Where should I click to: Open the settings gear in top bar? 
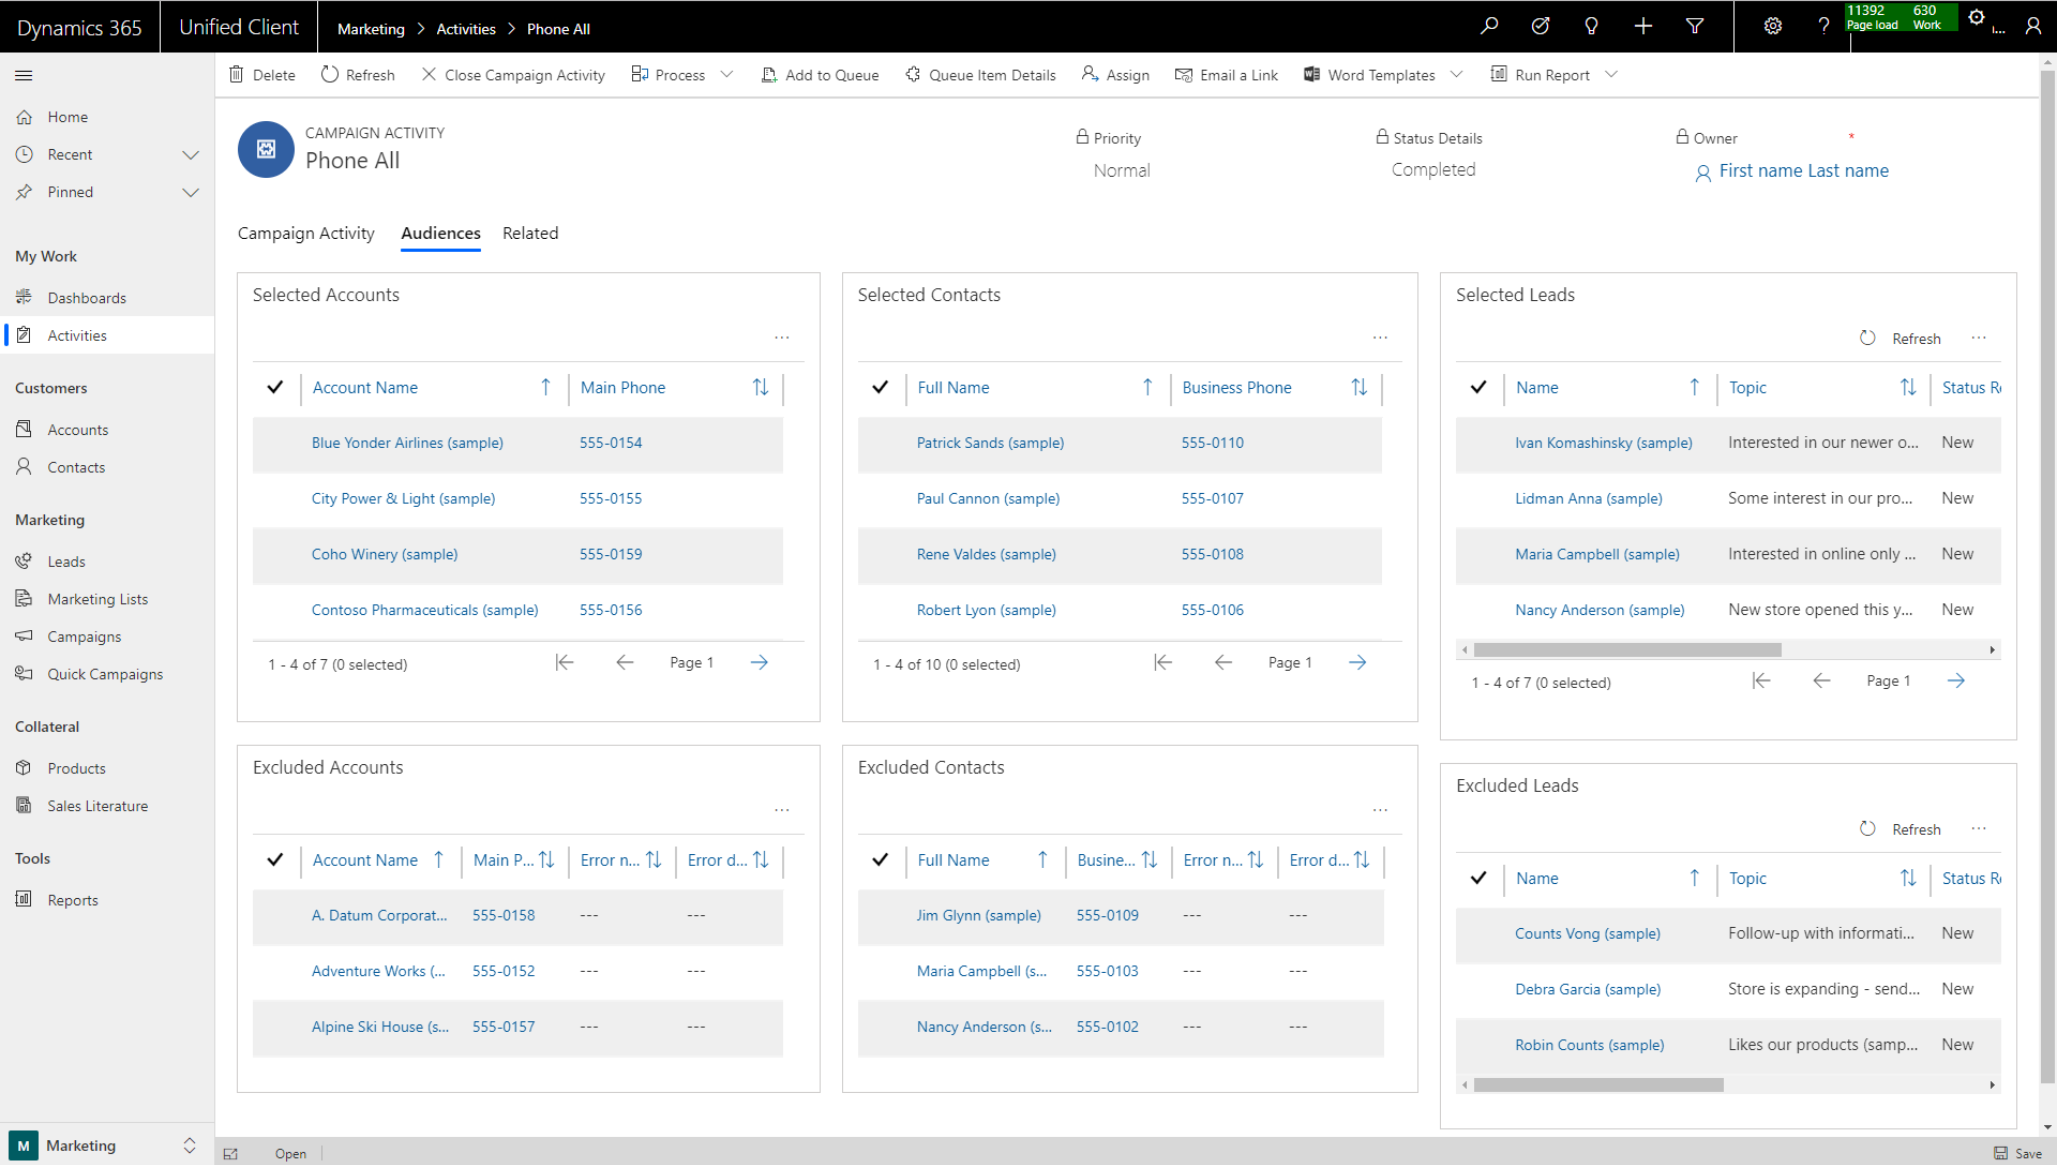(1772, 26)
